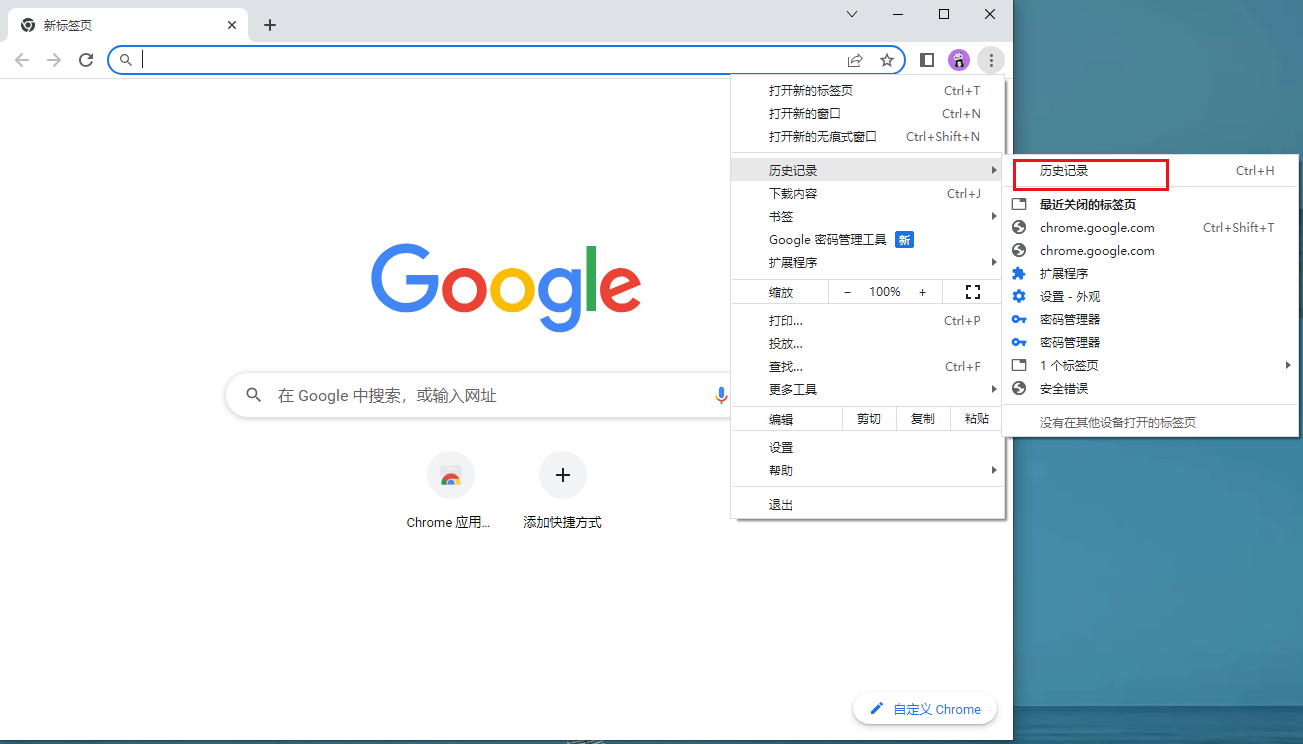The width and height of the screenshot is (1303, 744).
Task: Click the 新标签页 tab title
Action: click(x=68, y=25)
